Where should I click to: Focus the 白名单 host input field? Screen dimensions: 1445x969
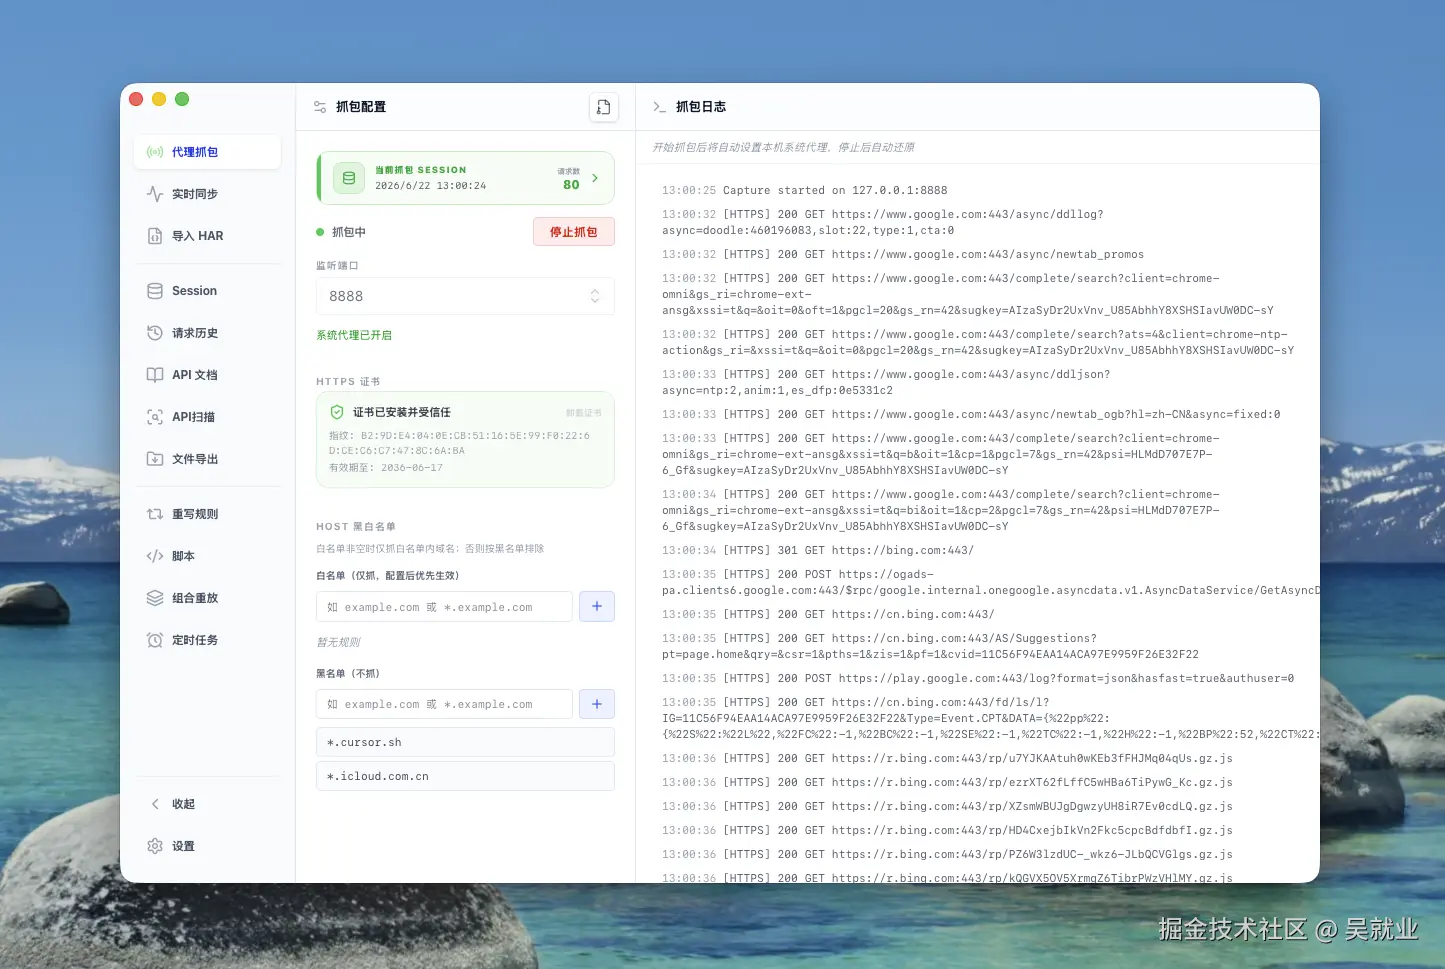444,607
